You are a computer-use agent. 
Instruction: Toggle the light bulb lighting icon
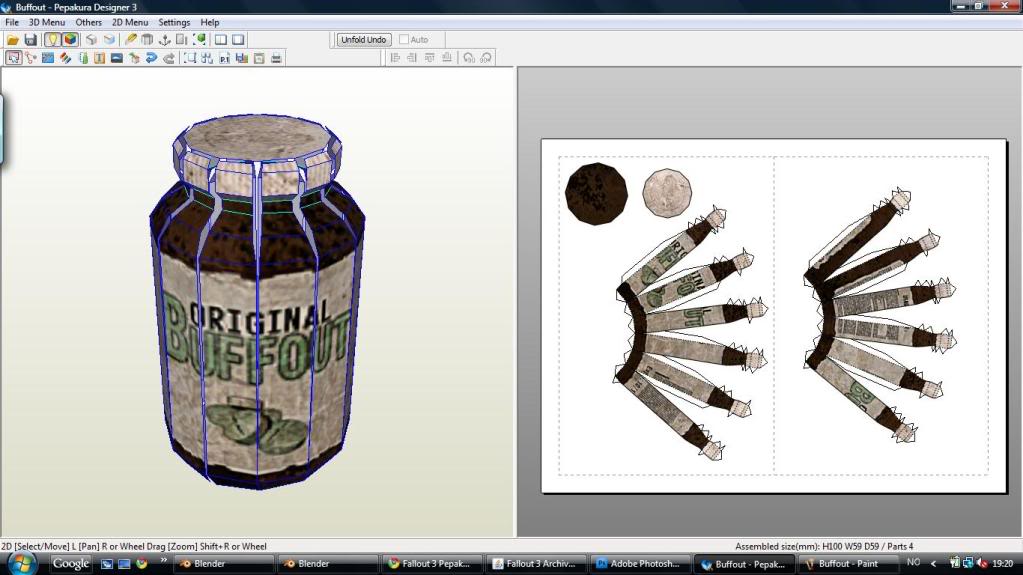52,40
